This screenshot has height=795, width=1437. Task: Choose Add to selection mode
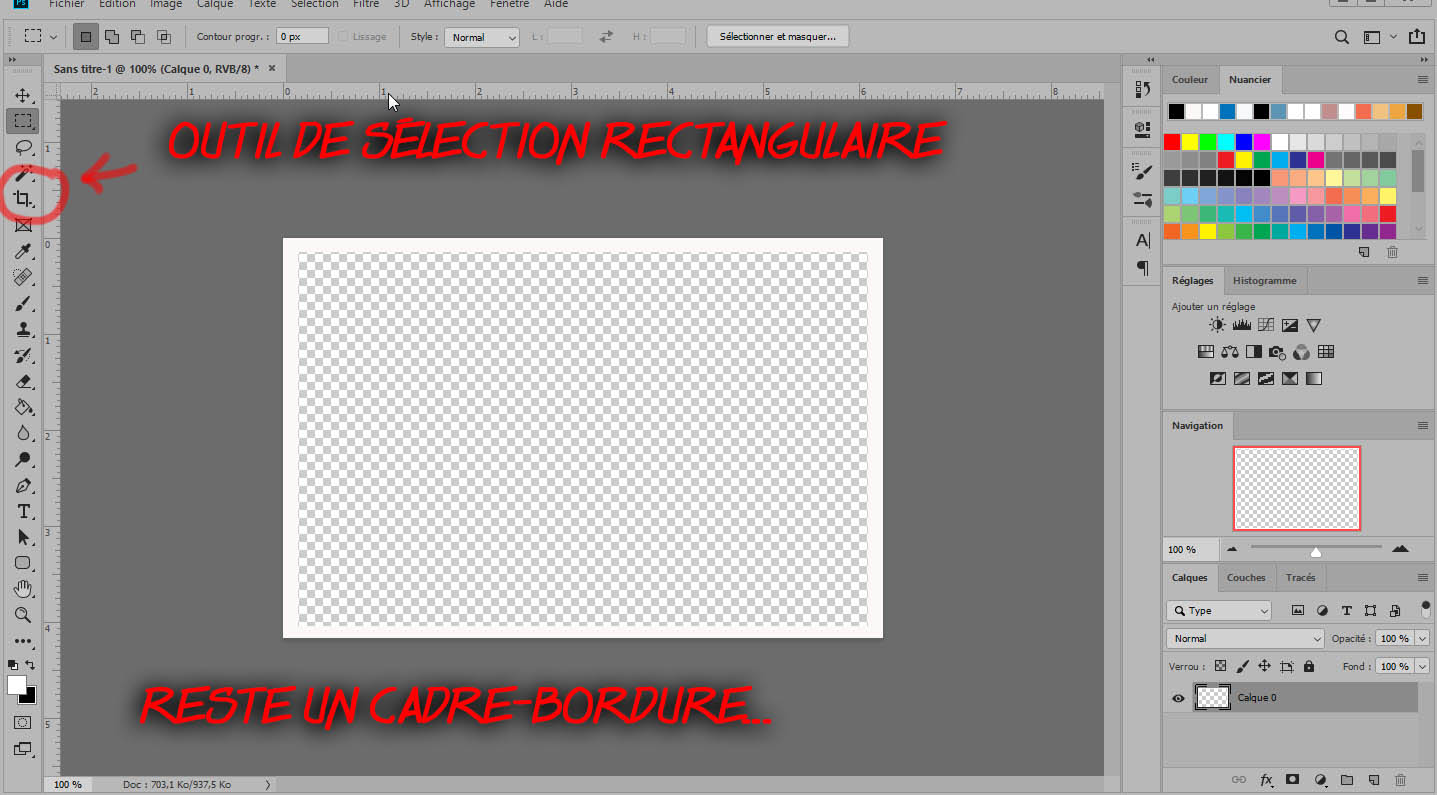click(111, 37)
